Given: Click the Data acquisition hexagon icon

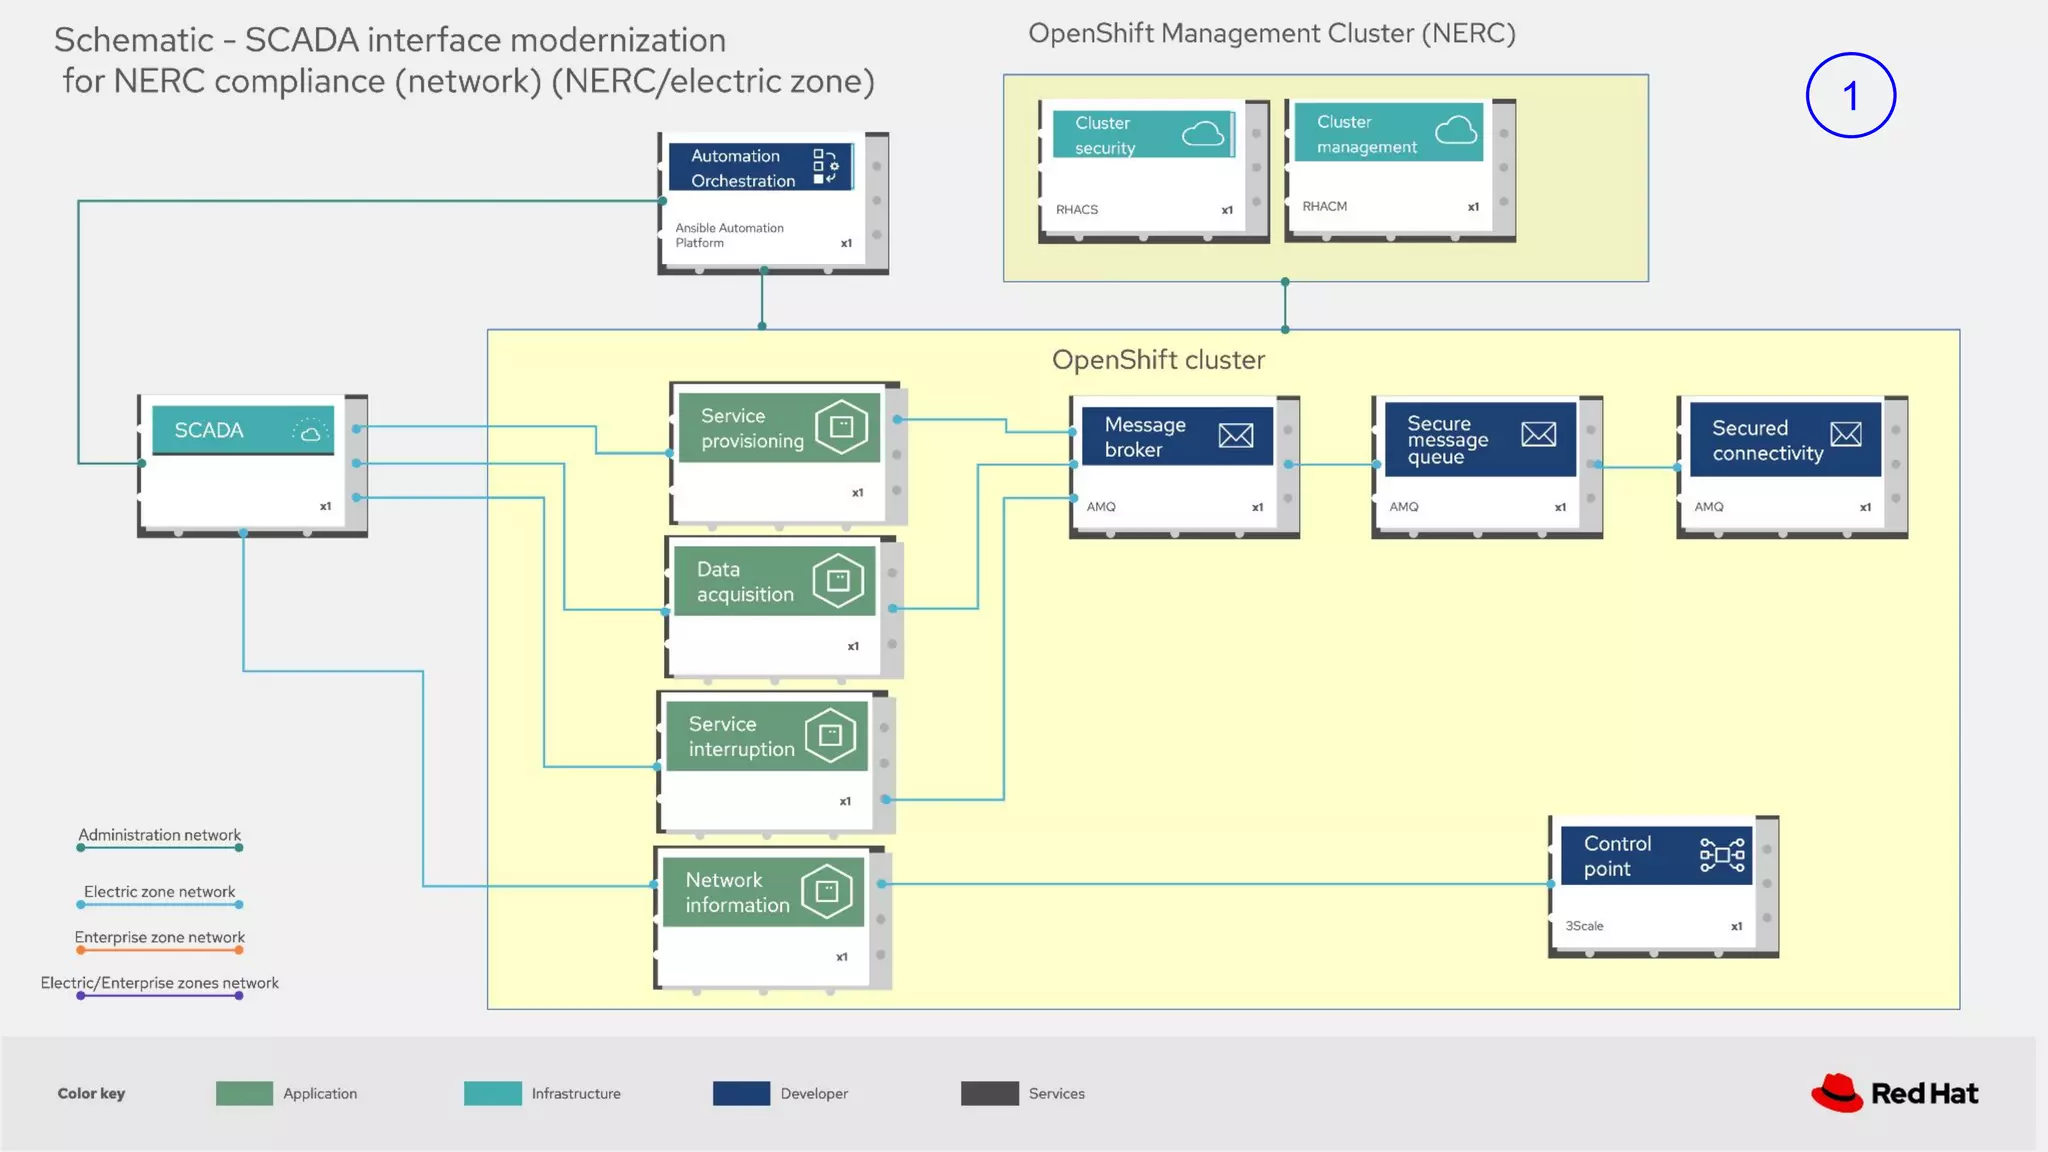Looking at the screenshot, I should (x=838, y=580).
